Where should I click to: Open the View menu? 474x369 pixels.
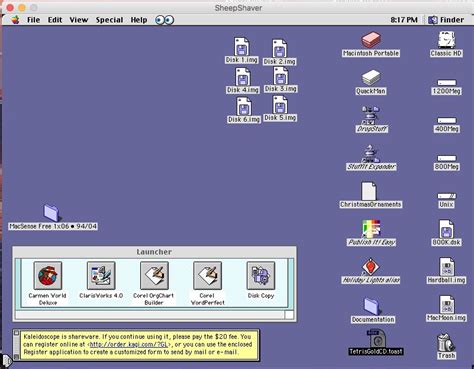[x=79, y=20]
